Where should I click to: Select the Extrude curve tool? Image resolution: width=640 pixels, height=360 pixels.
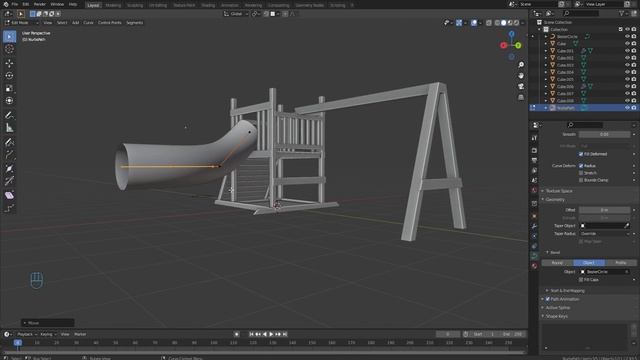9,155
